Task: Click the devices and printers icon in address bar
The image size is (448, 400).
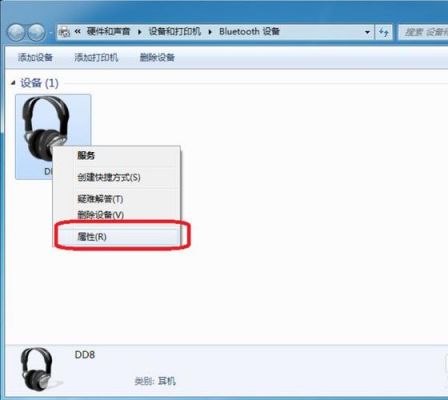Action: [64, 32]
